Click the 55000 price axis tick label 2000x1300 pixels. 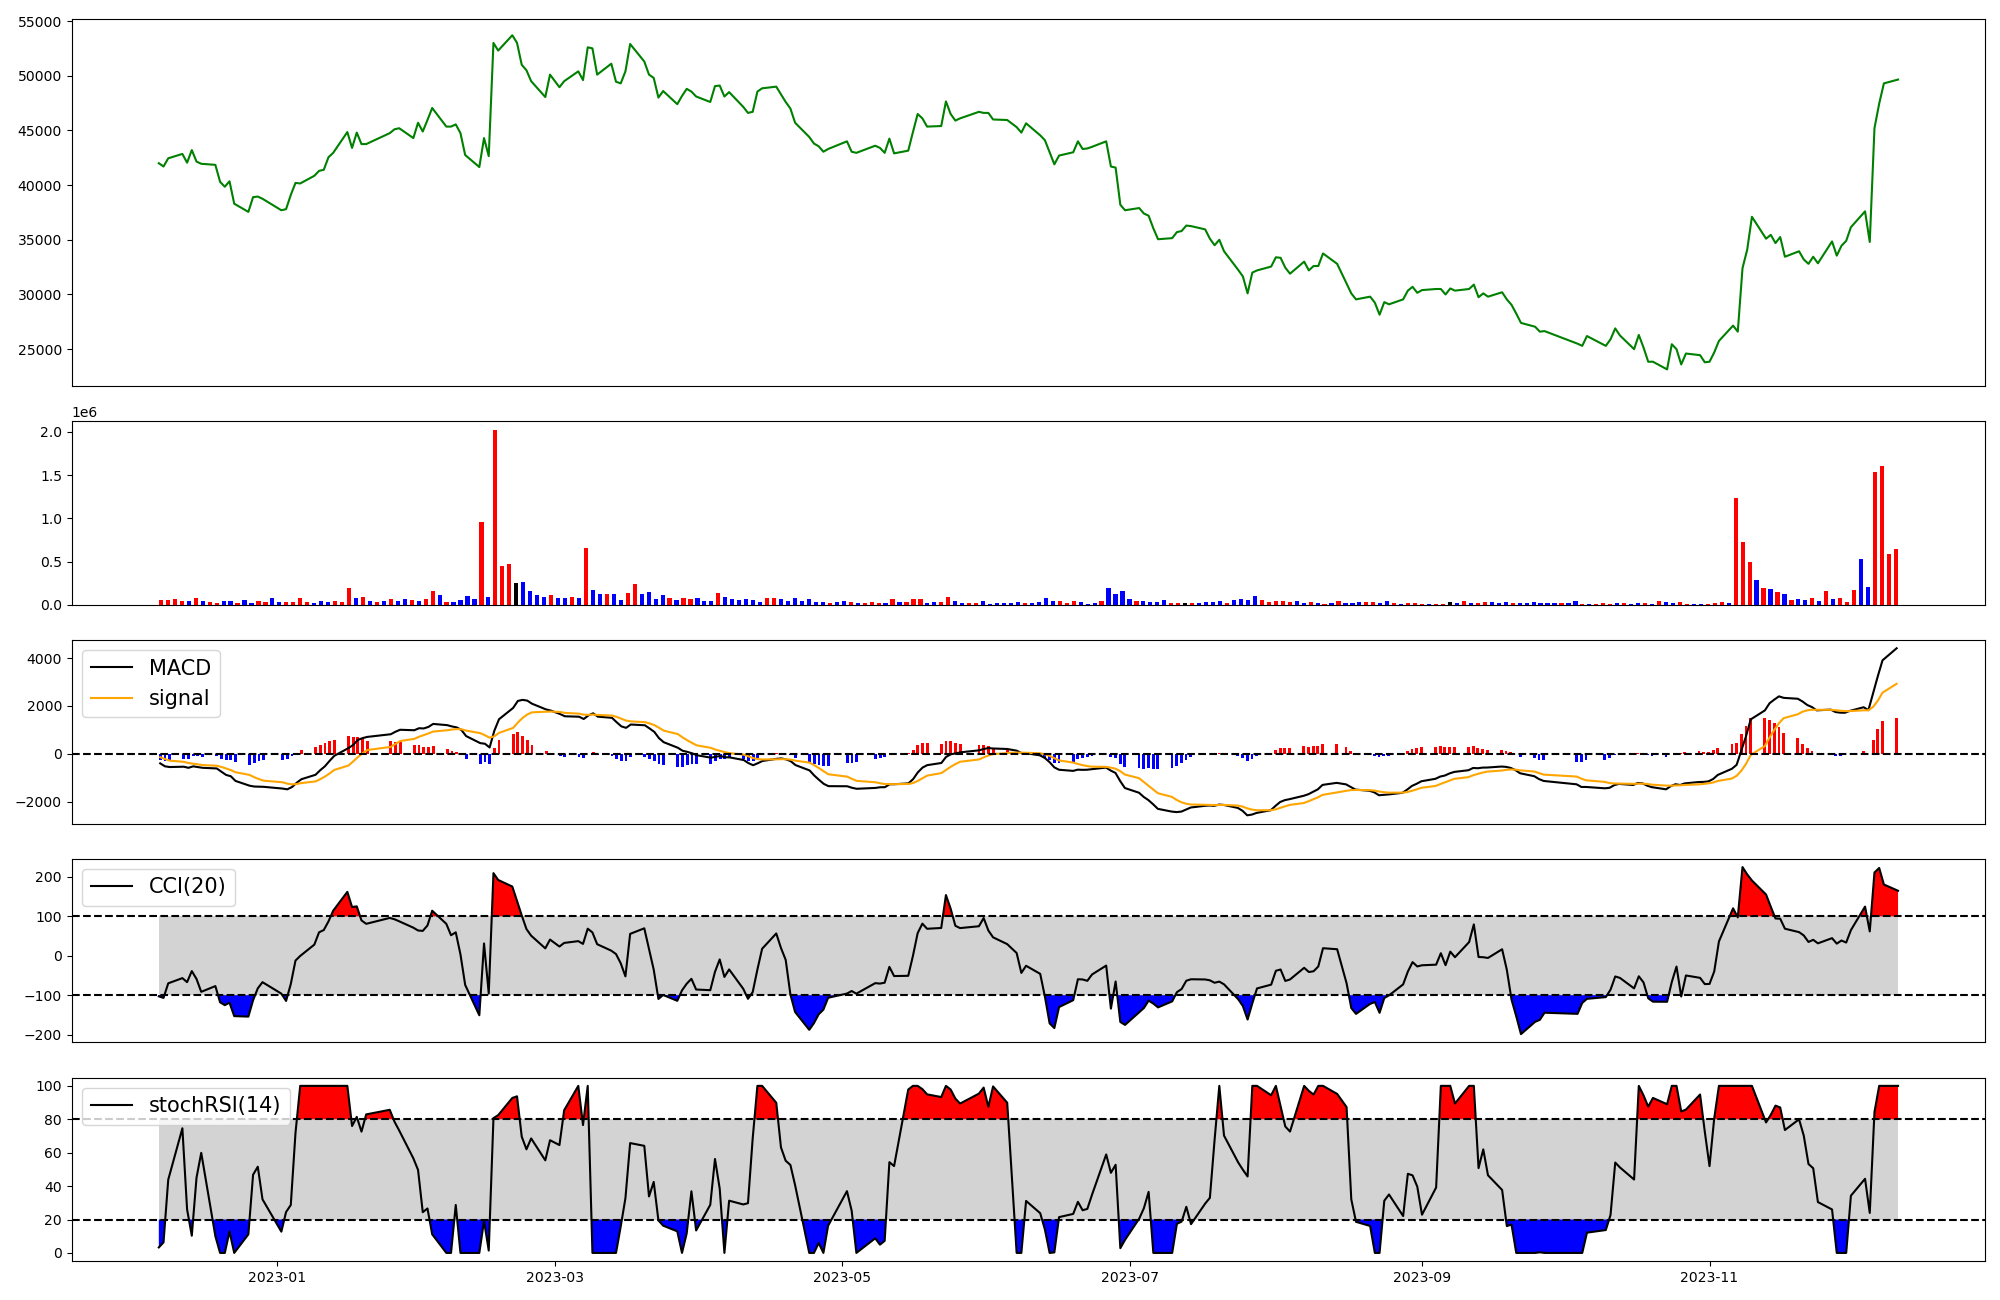tap(40, 22)
